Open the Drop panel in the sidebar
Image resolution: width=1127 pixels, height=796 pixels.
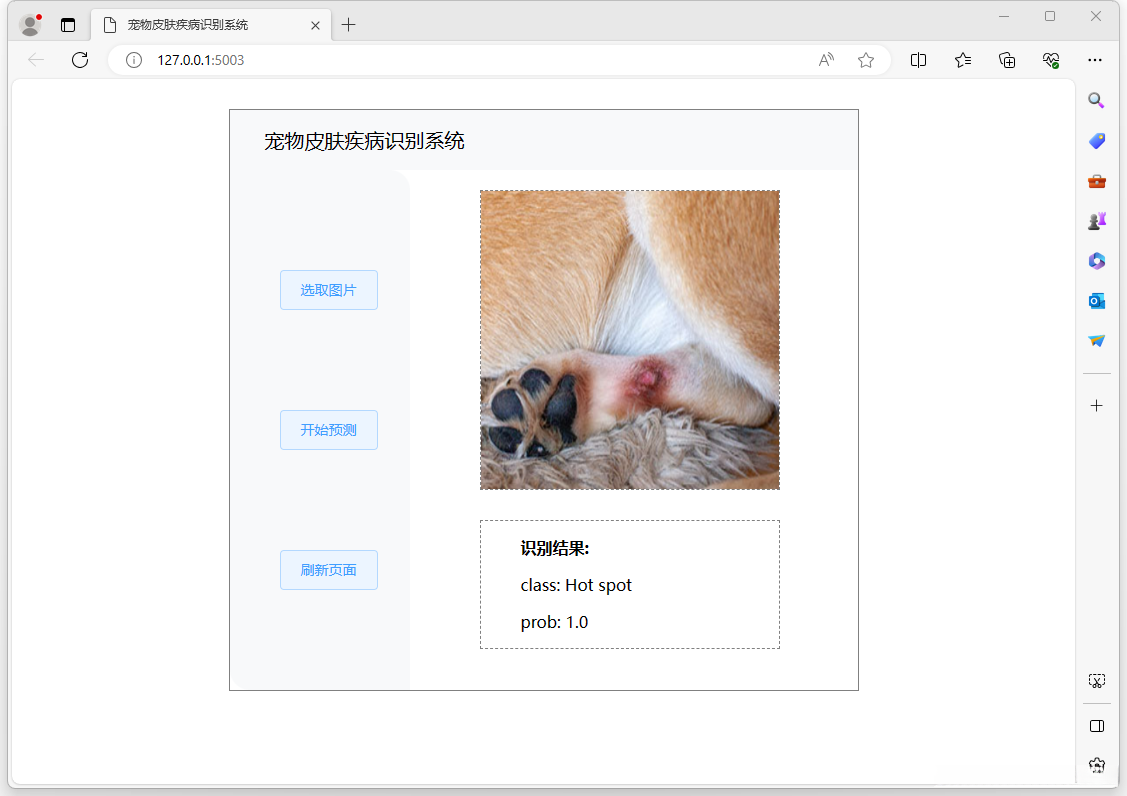[1096, 340]
